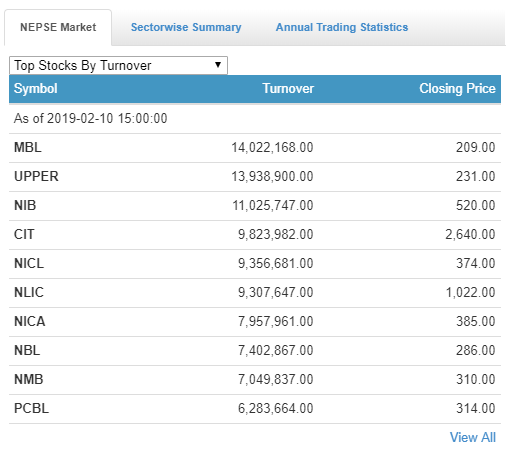Click UPPER closing price 231.00

[x=476, y=176]
